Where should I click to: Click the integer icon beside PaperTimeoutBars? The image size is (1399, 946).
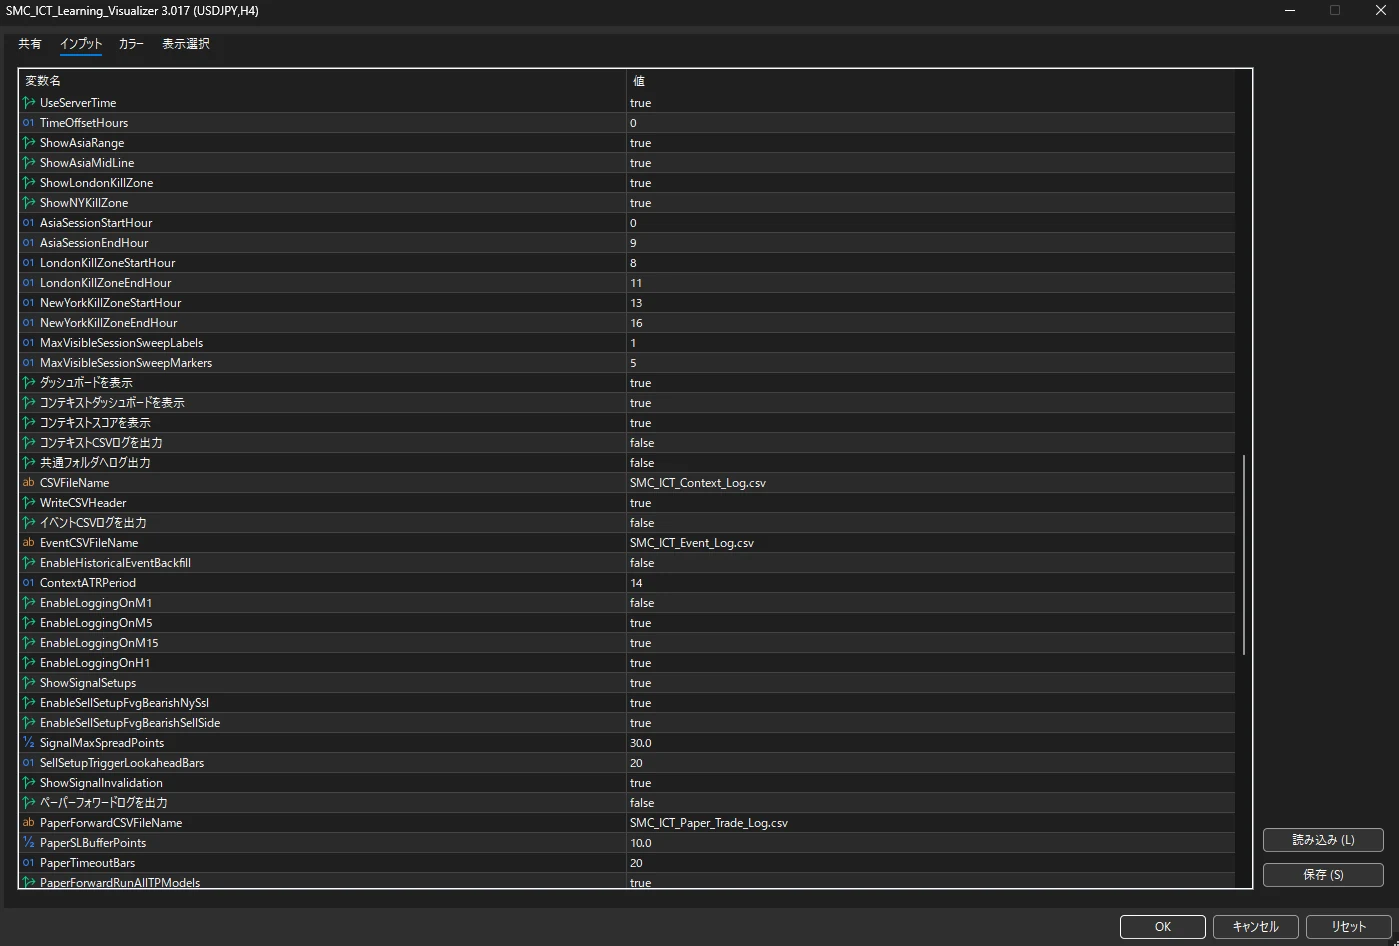[x=28, y=863]
